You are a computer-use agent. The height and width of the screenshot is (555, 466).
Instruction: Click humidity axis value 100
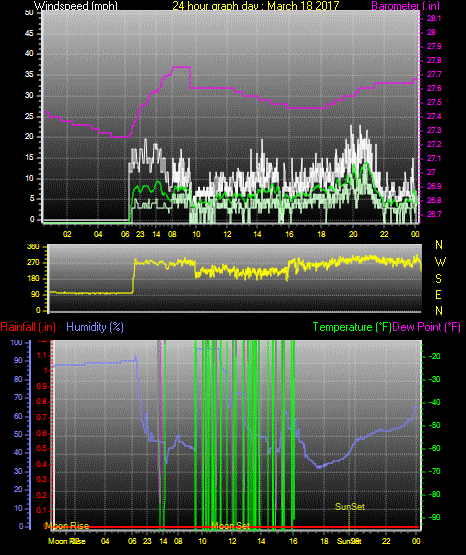17,342
